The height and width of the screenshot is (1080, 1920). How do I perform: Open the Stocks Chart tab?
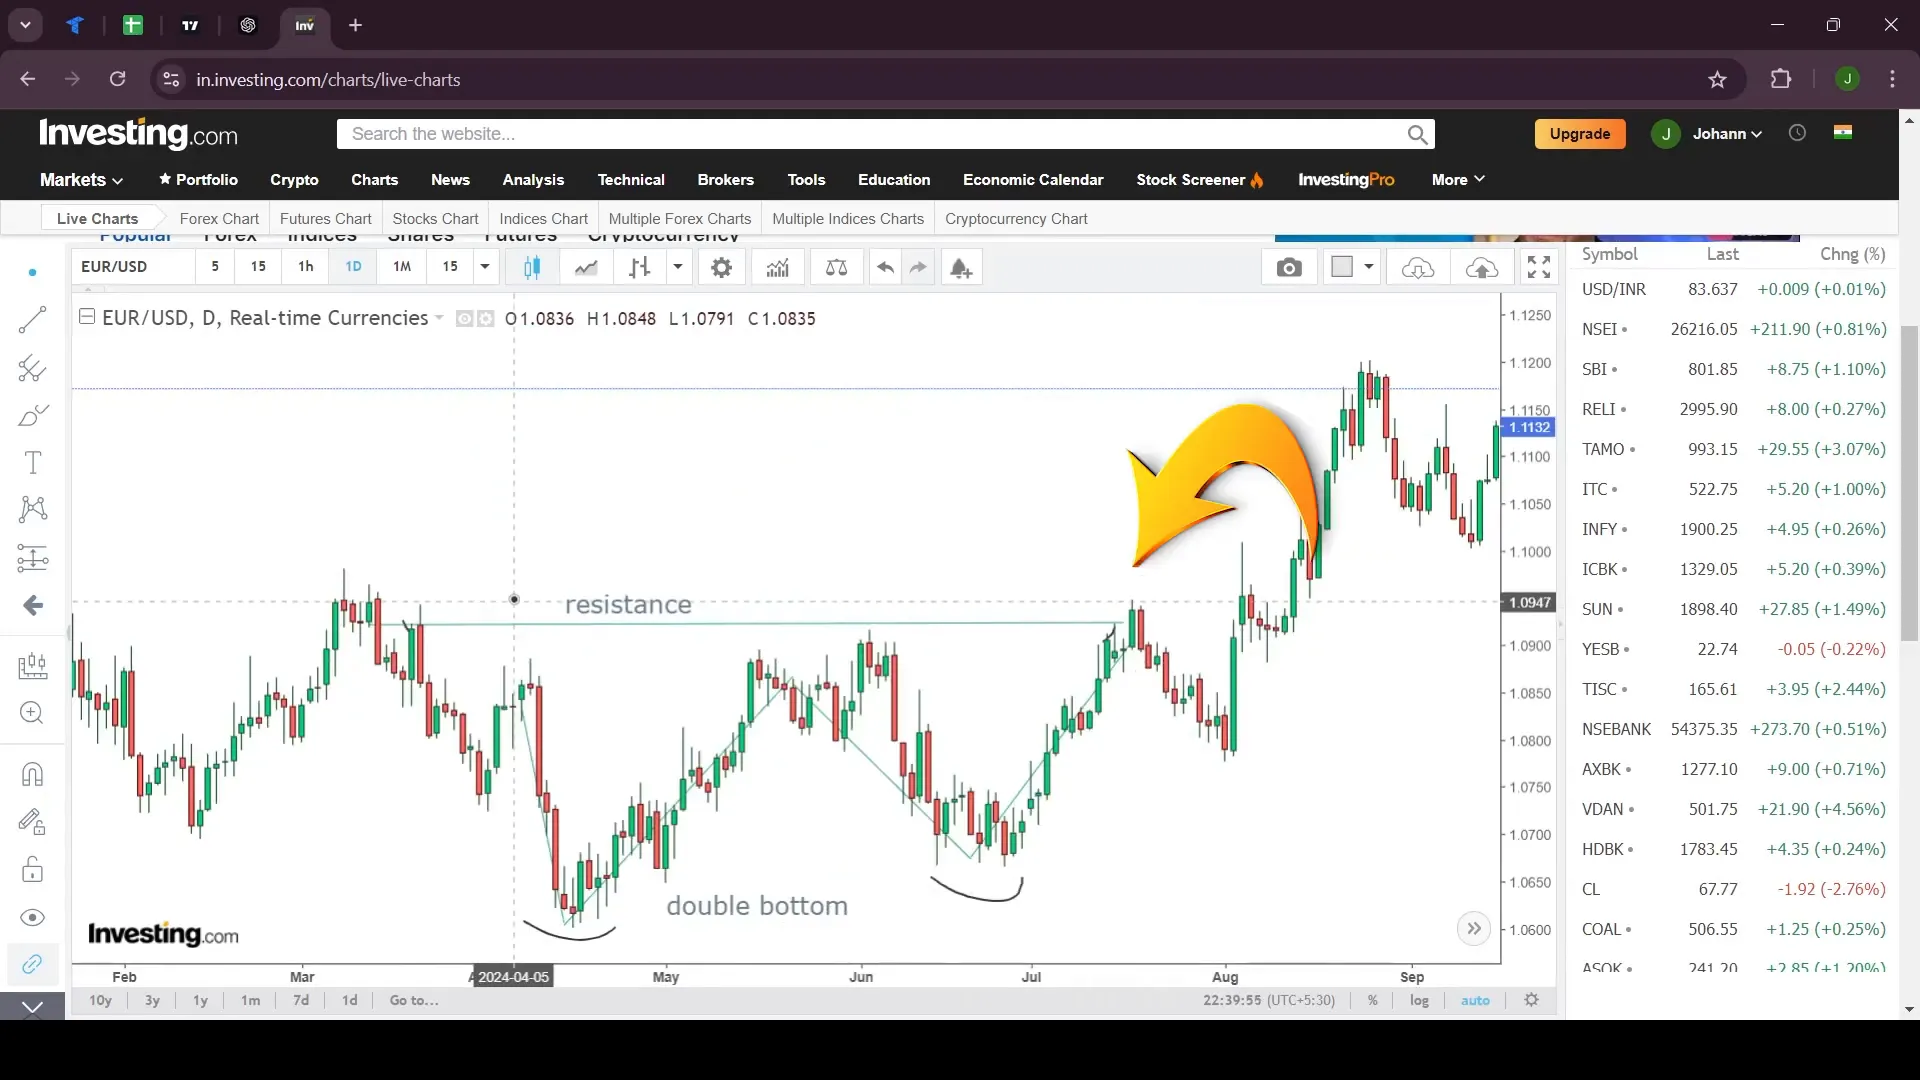coord(435,219)
